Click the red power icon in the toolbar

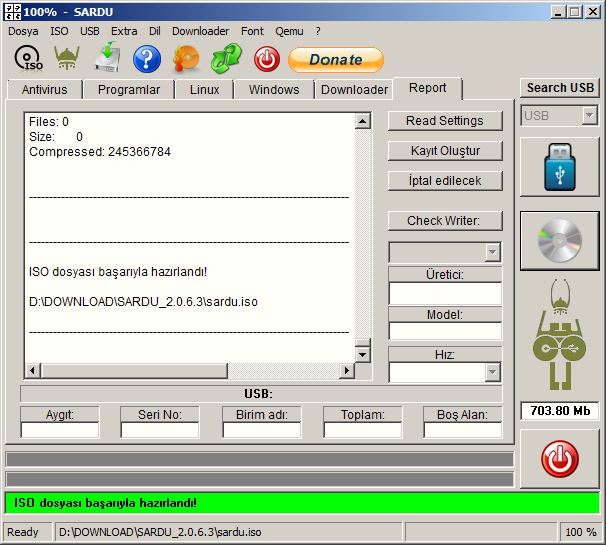click(x=267, y=60)
